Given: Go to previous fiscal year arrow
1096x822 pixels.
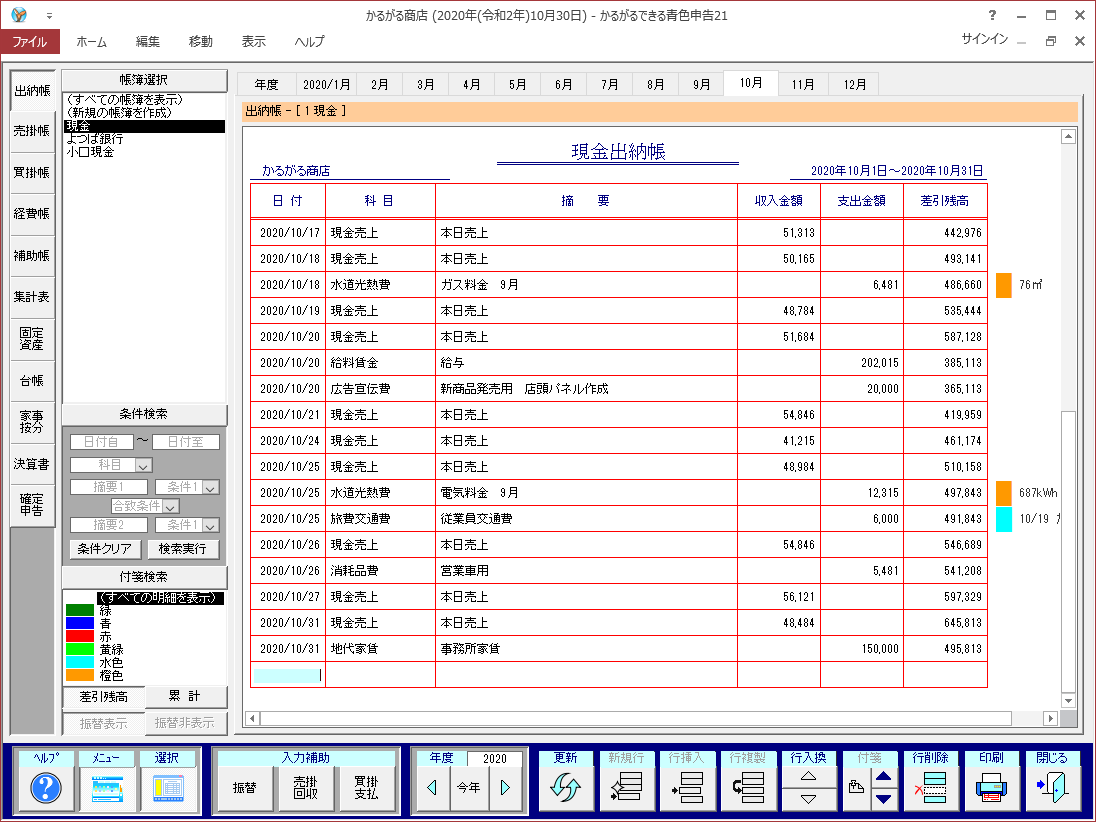Looking at the screenshot, I should (x=431, y=788).
